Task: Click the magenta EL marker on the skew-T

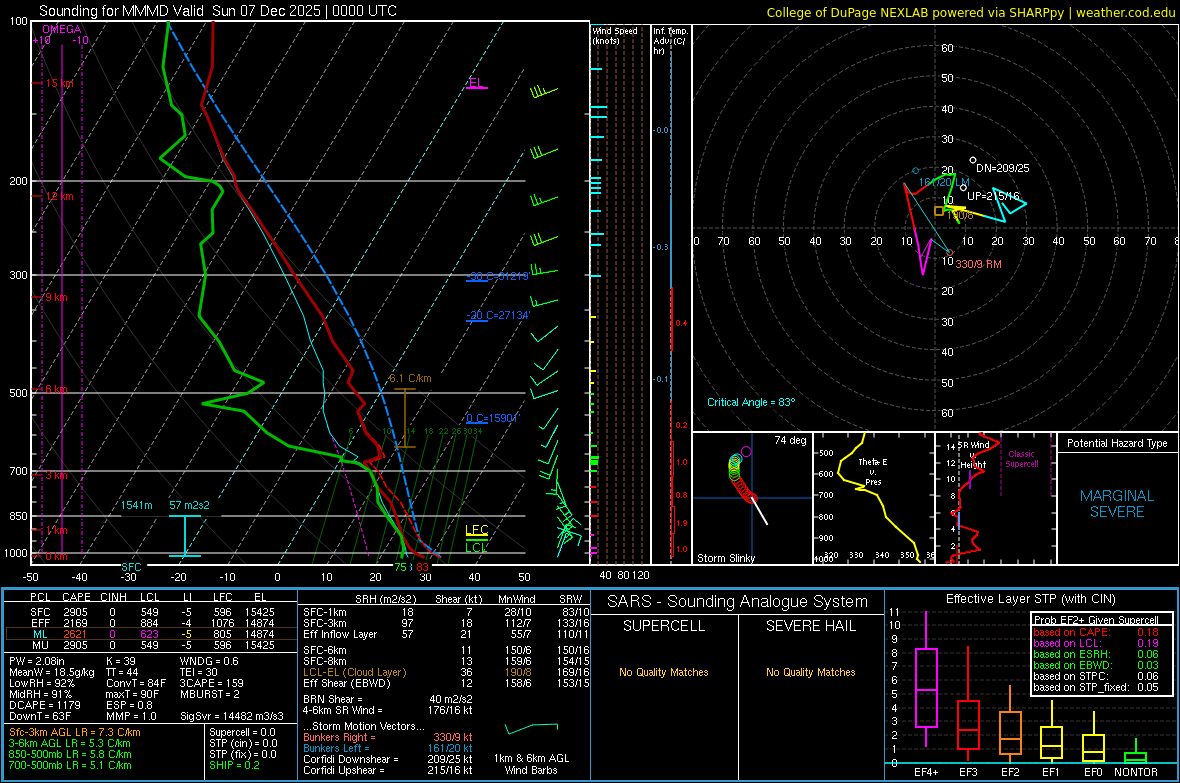Action: tap(476, 83)
